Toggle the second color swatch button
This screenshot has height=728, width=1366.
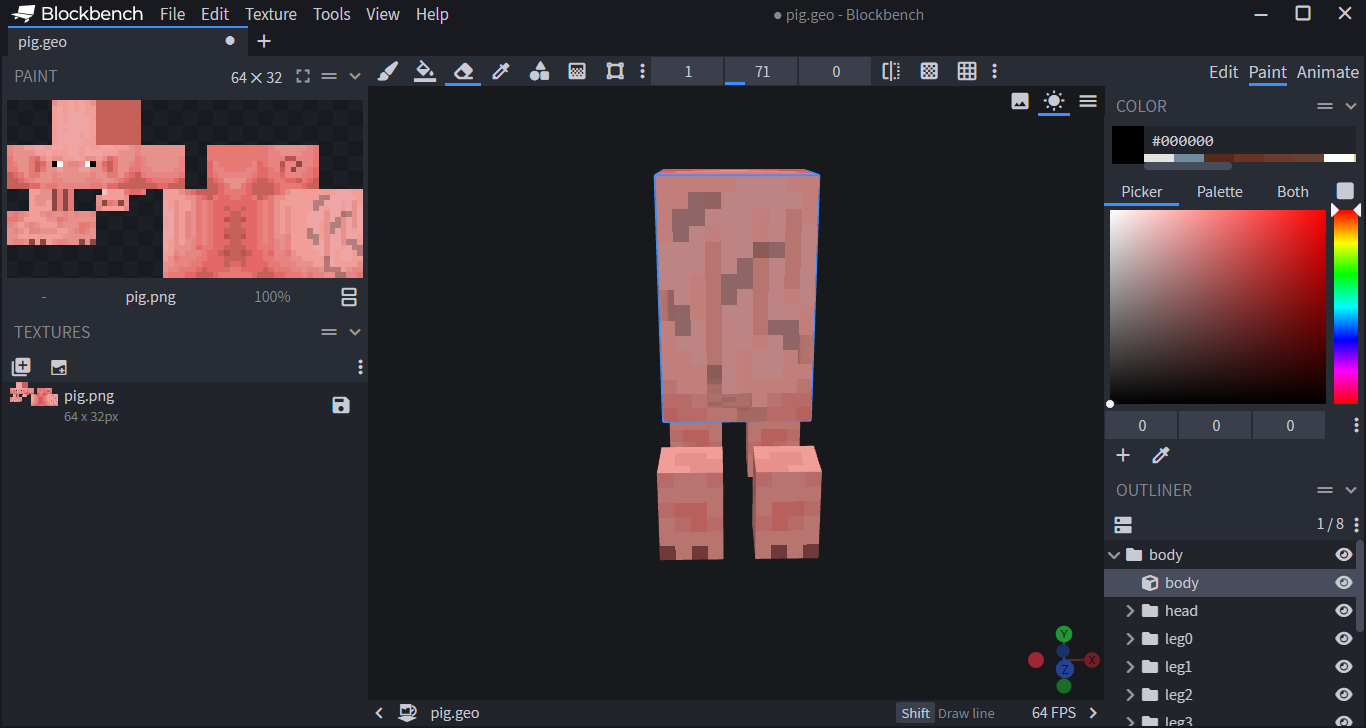[1345, 191]
